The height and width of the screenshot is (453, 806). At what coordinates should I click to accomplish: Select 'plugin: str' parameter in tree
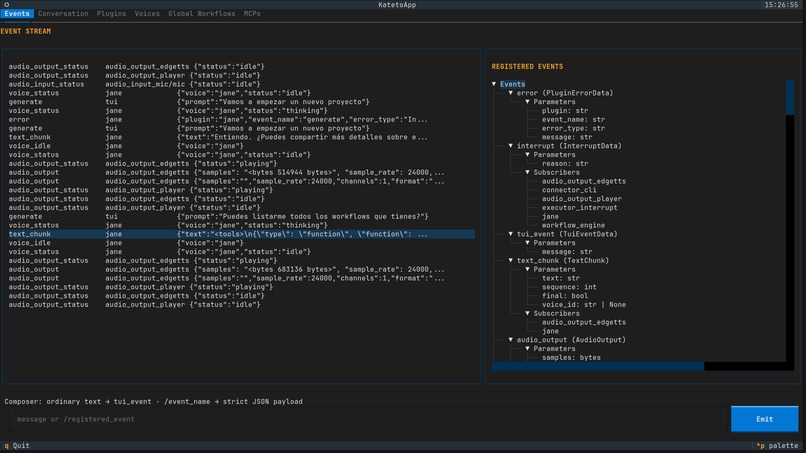[x=565, y=111]
